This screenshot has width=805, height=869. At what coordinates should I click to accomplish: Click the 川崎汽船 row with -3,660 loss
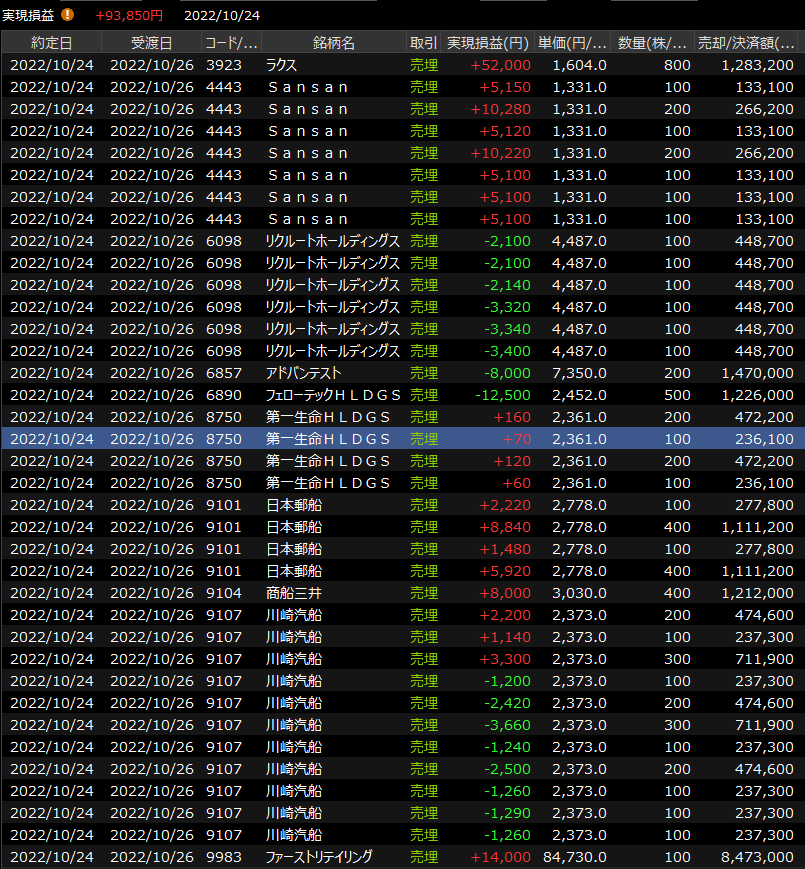tap(400, 725)
